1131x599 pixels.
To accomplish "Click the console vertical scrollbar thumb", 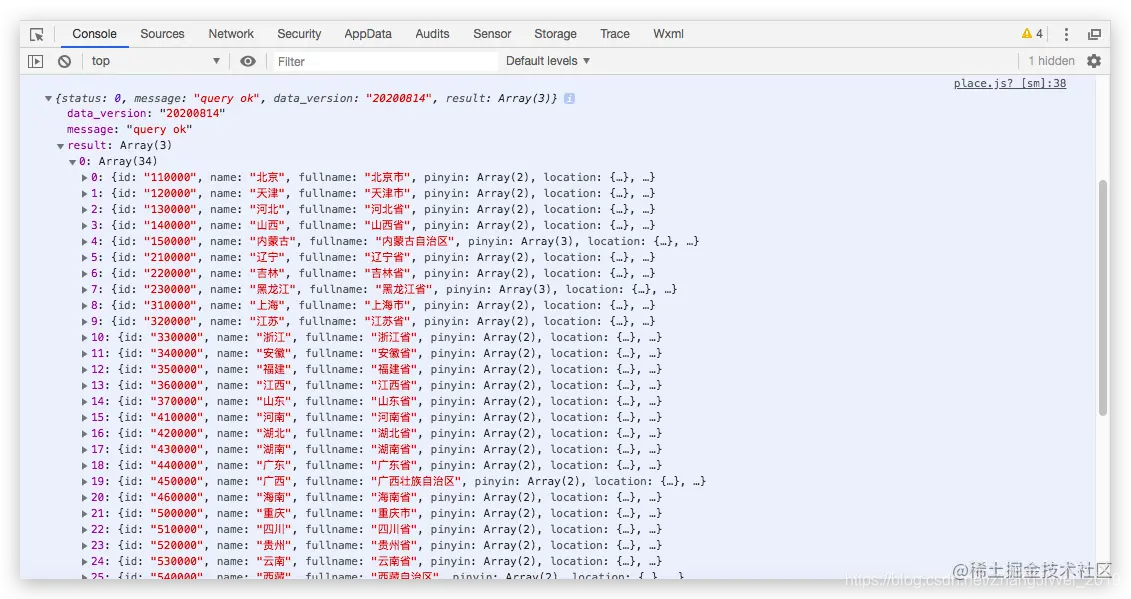I will click(1102, 298).
